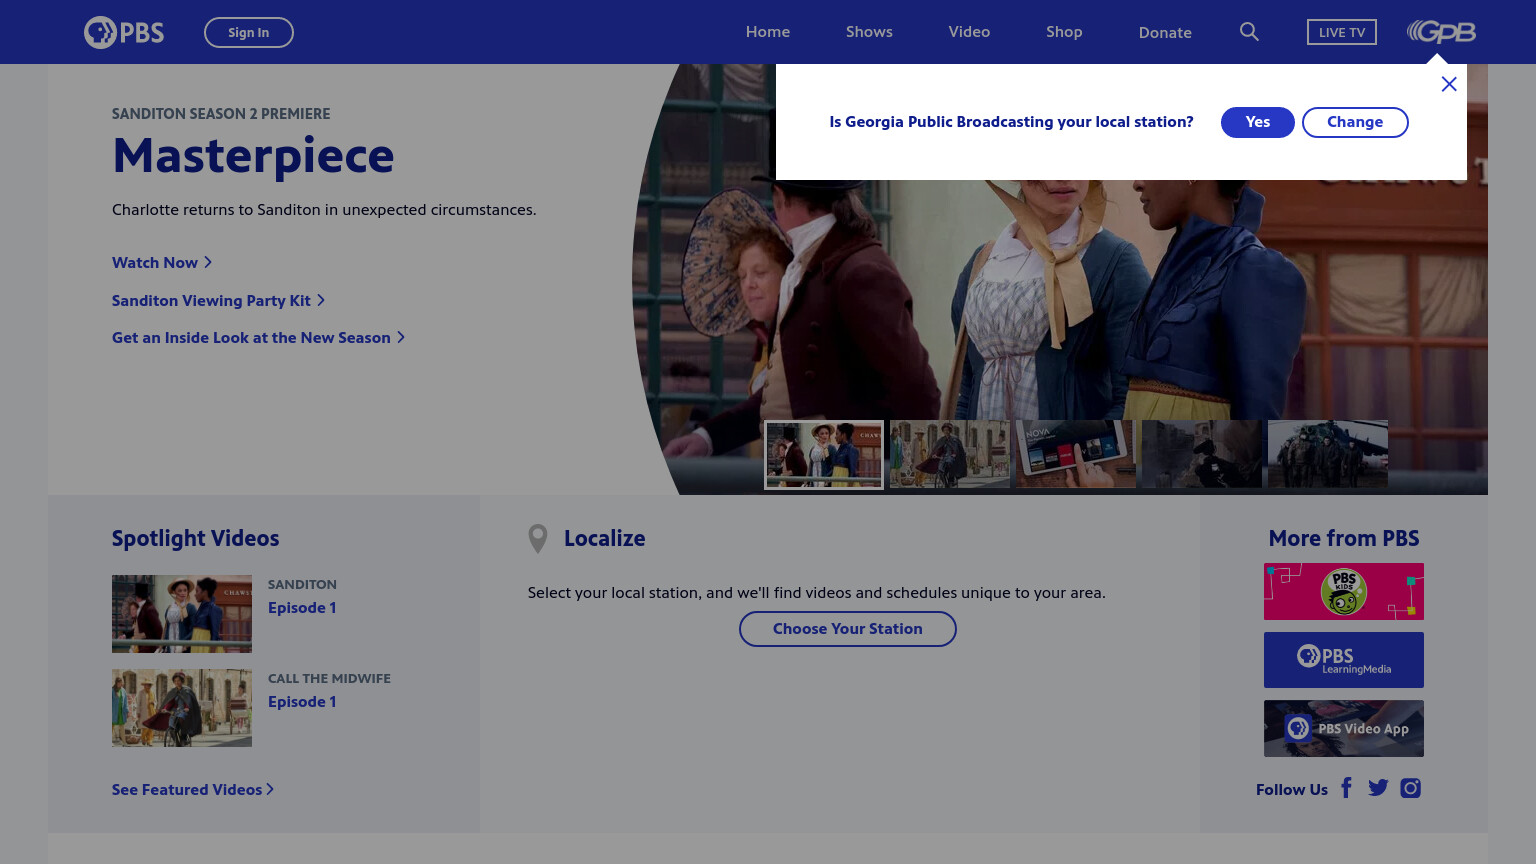Open See Featured Videos link
The width and height of the screenshot is (1536, 864).
(x=193, y=789)
